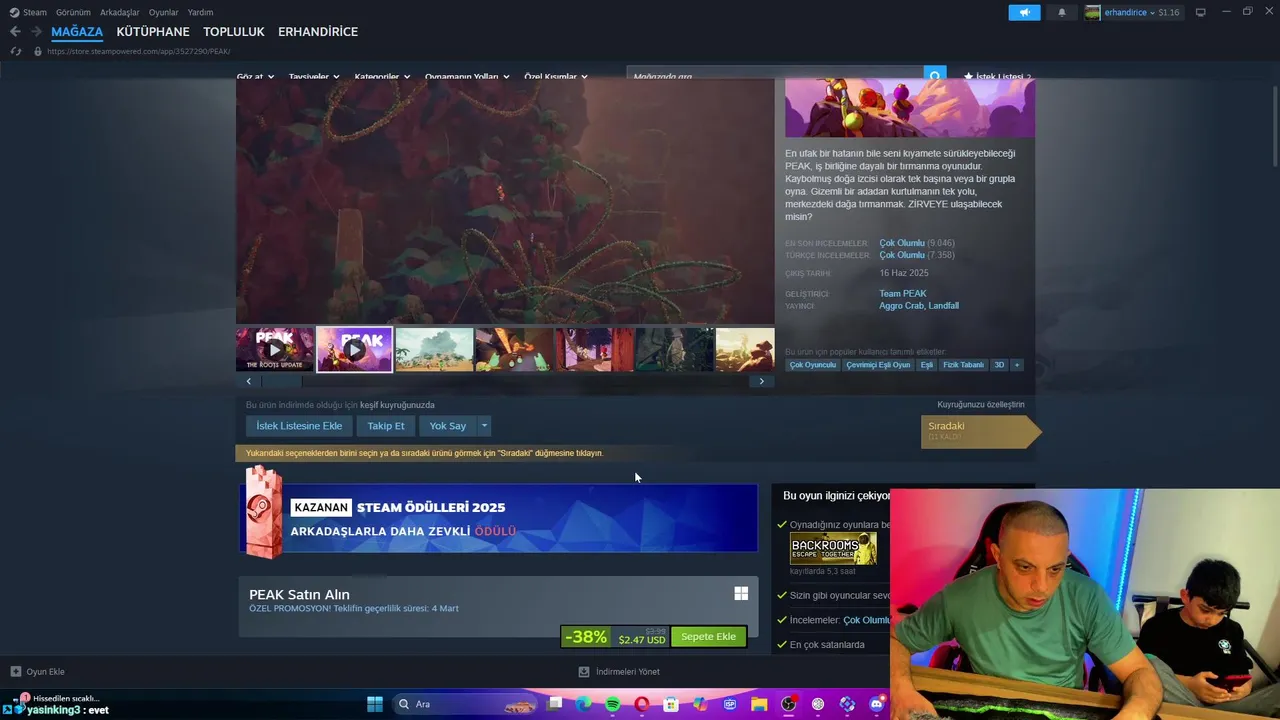The height and width of the screenshot is (720, 1280).
Task: Expand the Göz at store menu
Action: click(255, 77)
